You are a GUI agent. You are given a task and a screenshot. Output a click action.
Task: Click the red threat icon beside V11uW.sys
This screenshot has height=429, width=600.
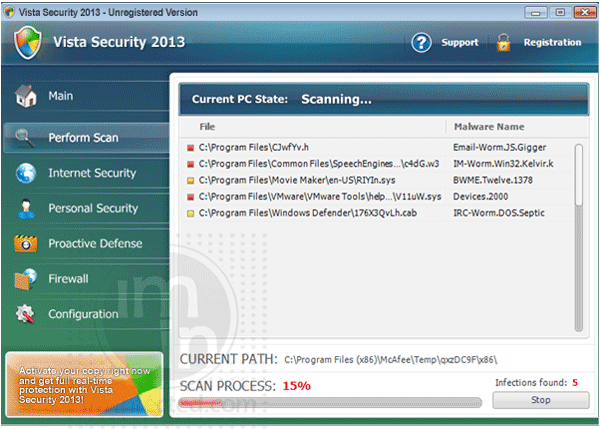click(x=190, y=197)
